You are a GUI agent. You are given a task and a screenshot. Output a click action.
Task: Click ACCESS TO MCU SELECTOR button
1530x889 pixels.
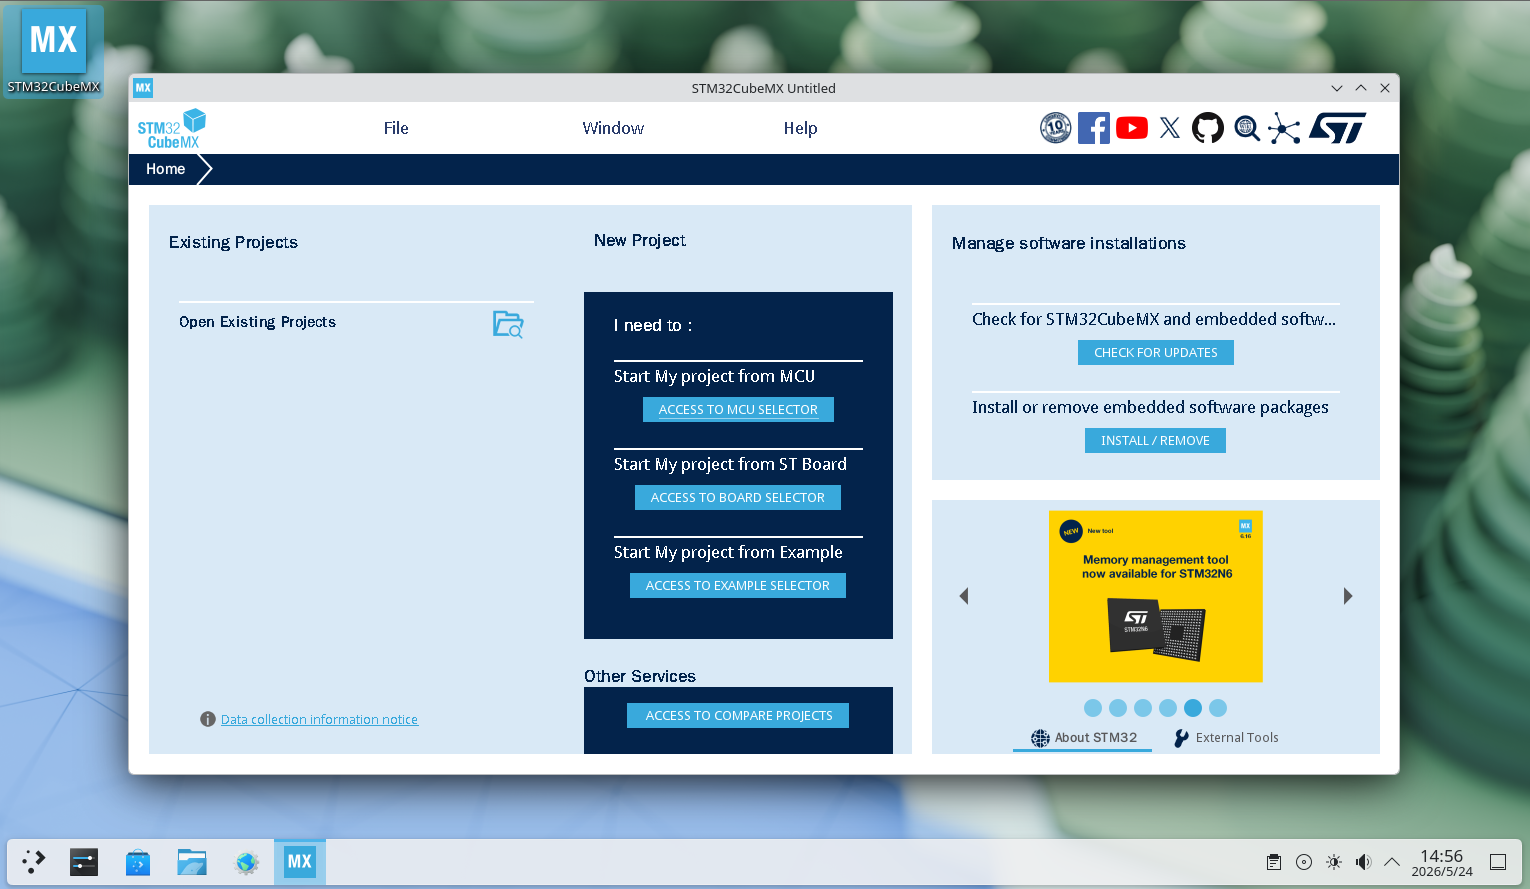pos(738,410)
